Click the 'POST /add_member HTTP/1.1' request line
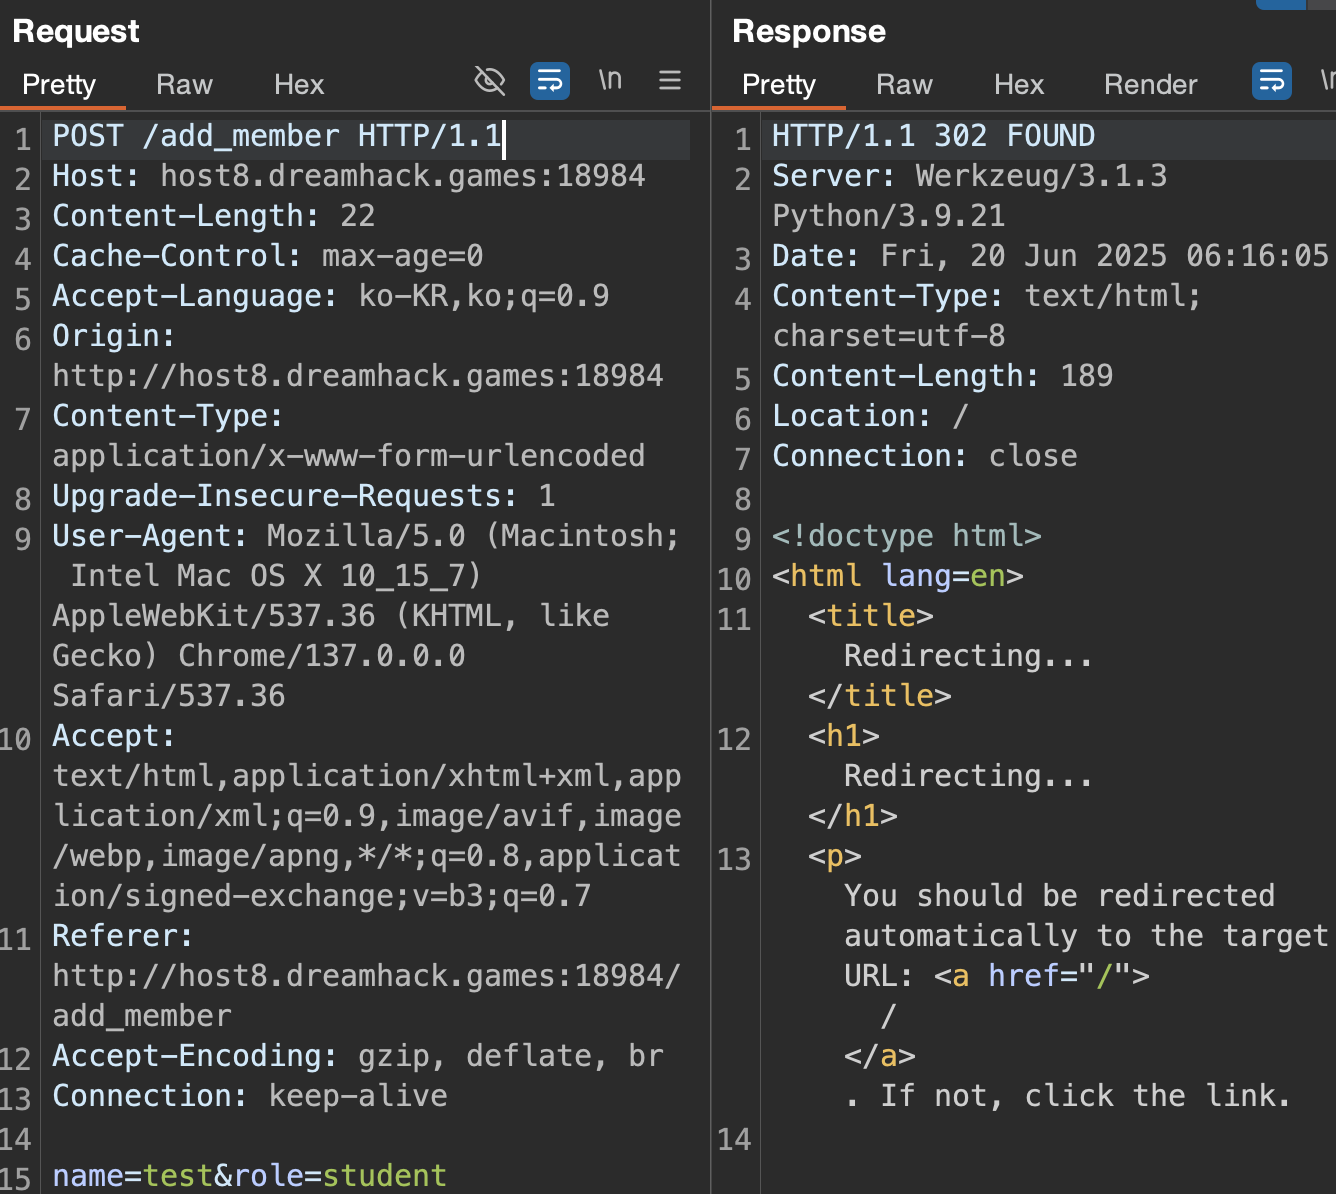1336x1194 pixels. (277, 136)
